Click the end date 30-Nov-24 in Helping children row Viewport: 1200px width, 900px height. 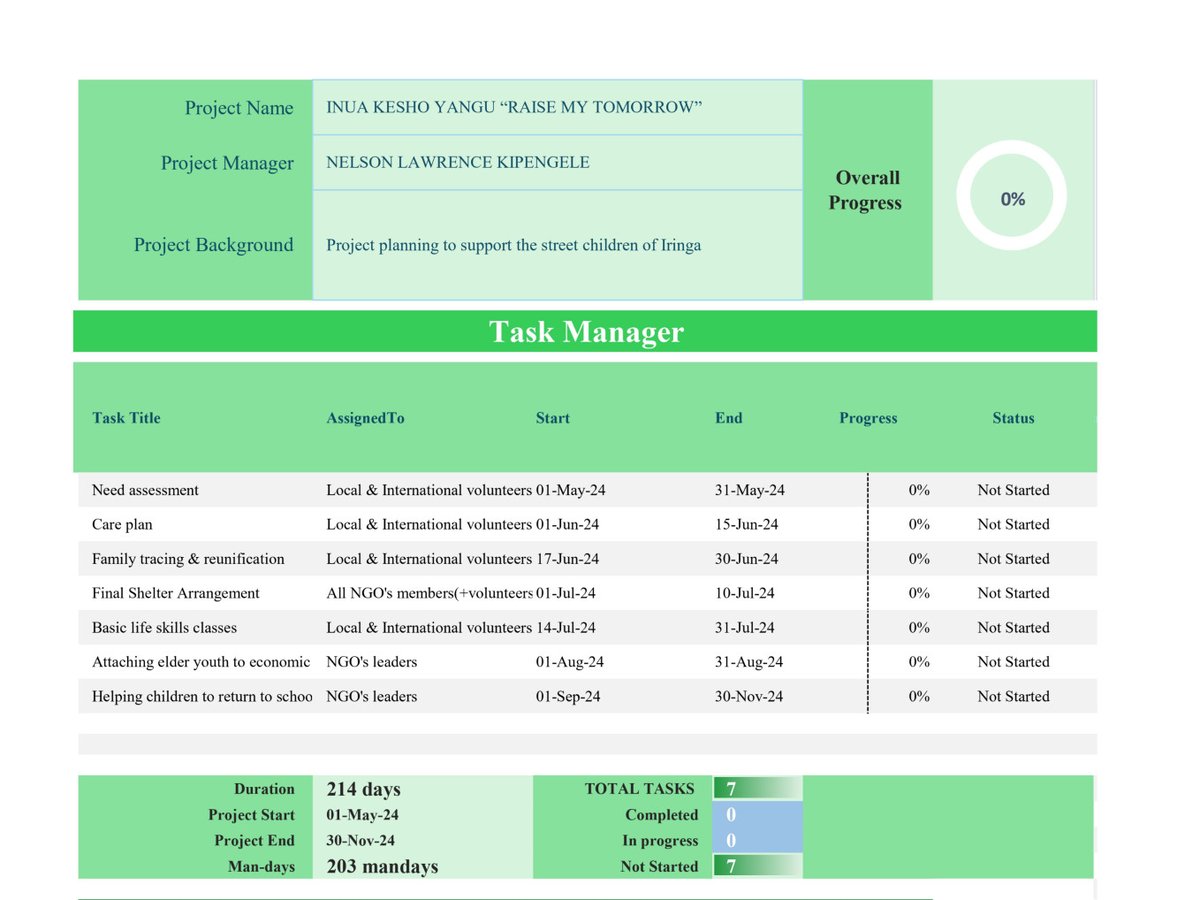tap(749, 696)
